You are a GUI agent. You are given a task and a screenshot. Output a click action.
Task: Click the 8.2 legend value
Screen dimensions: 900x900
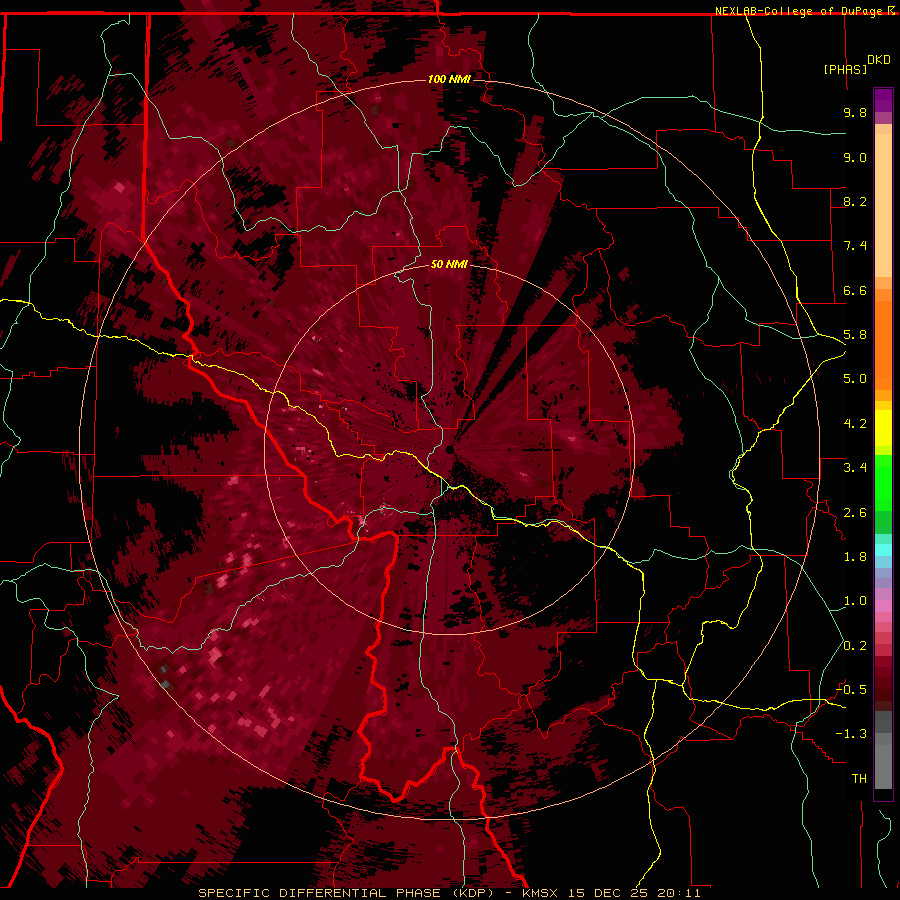(x=855, y=201)
